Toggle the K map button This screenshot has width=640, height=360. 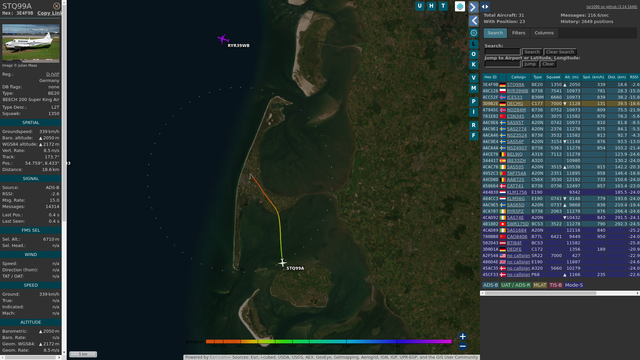pyautogui.click(x=473, y=64)
